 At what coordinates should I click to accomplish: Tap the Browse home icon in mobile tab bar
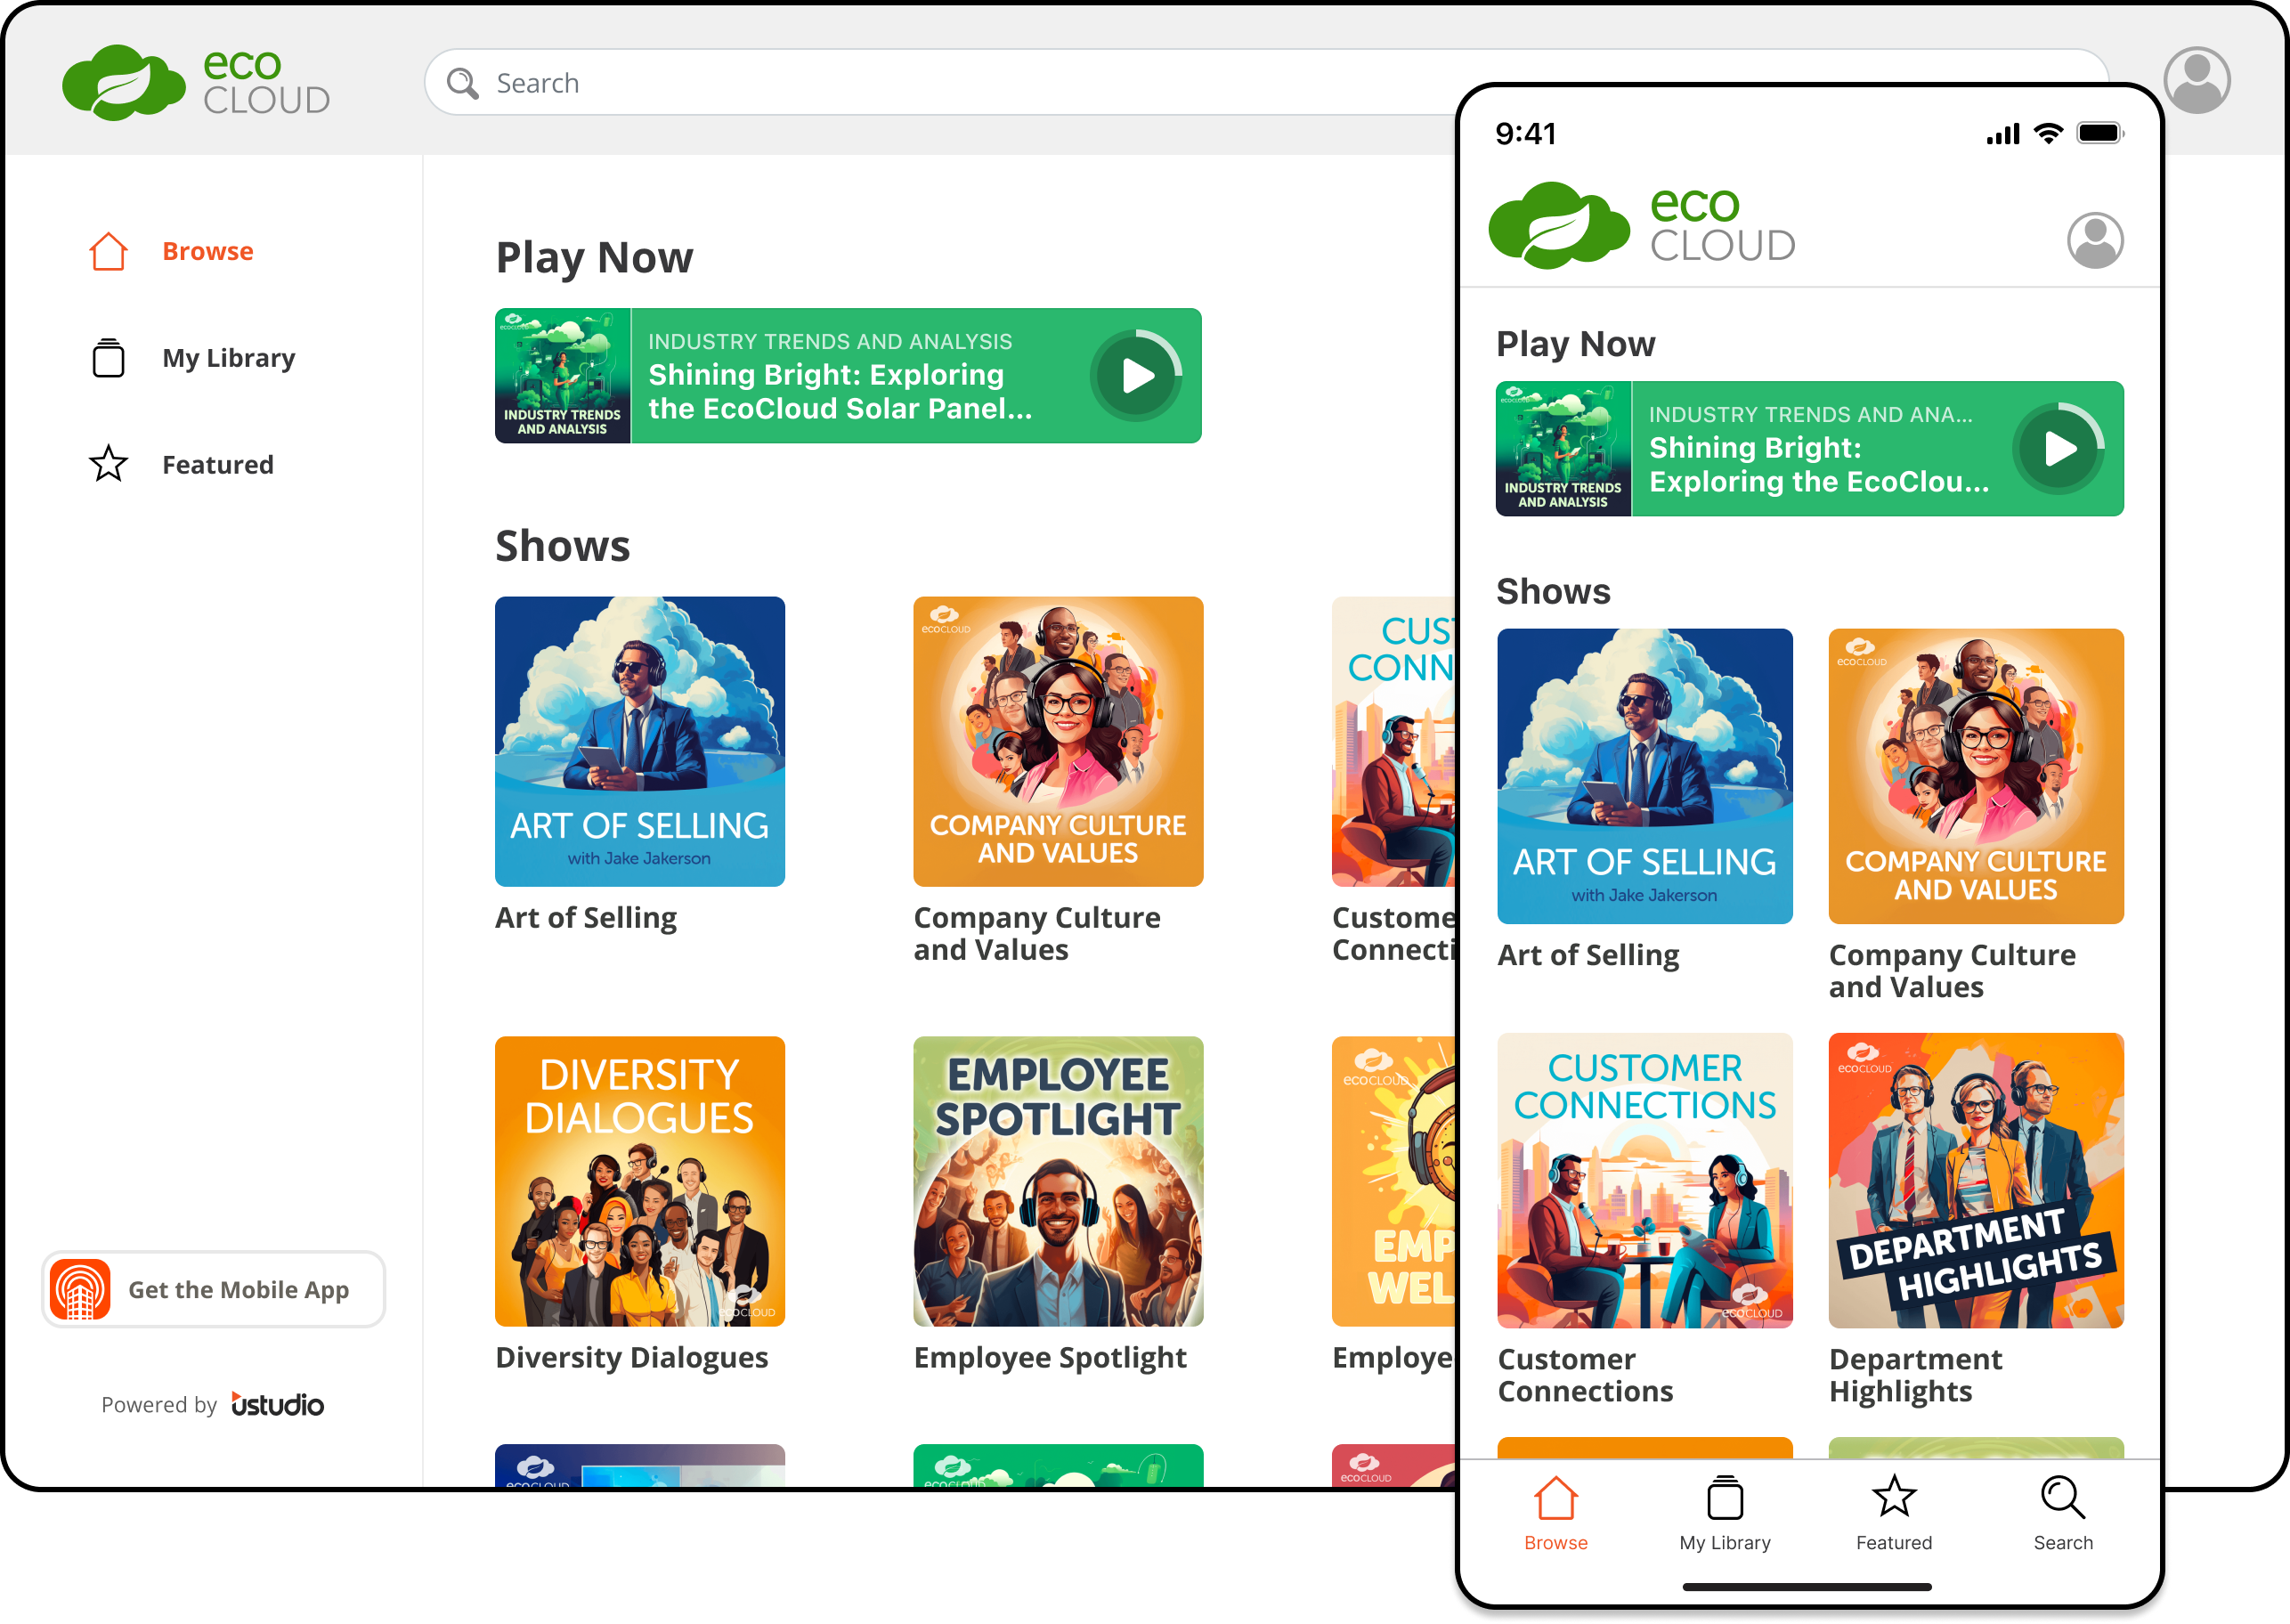pos(1556,1498)
